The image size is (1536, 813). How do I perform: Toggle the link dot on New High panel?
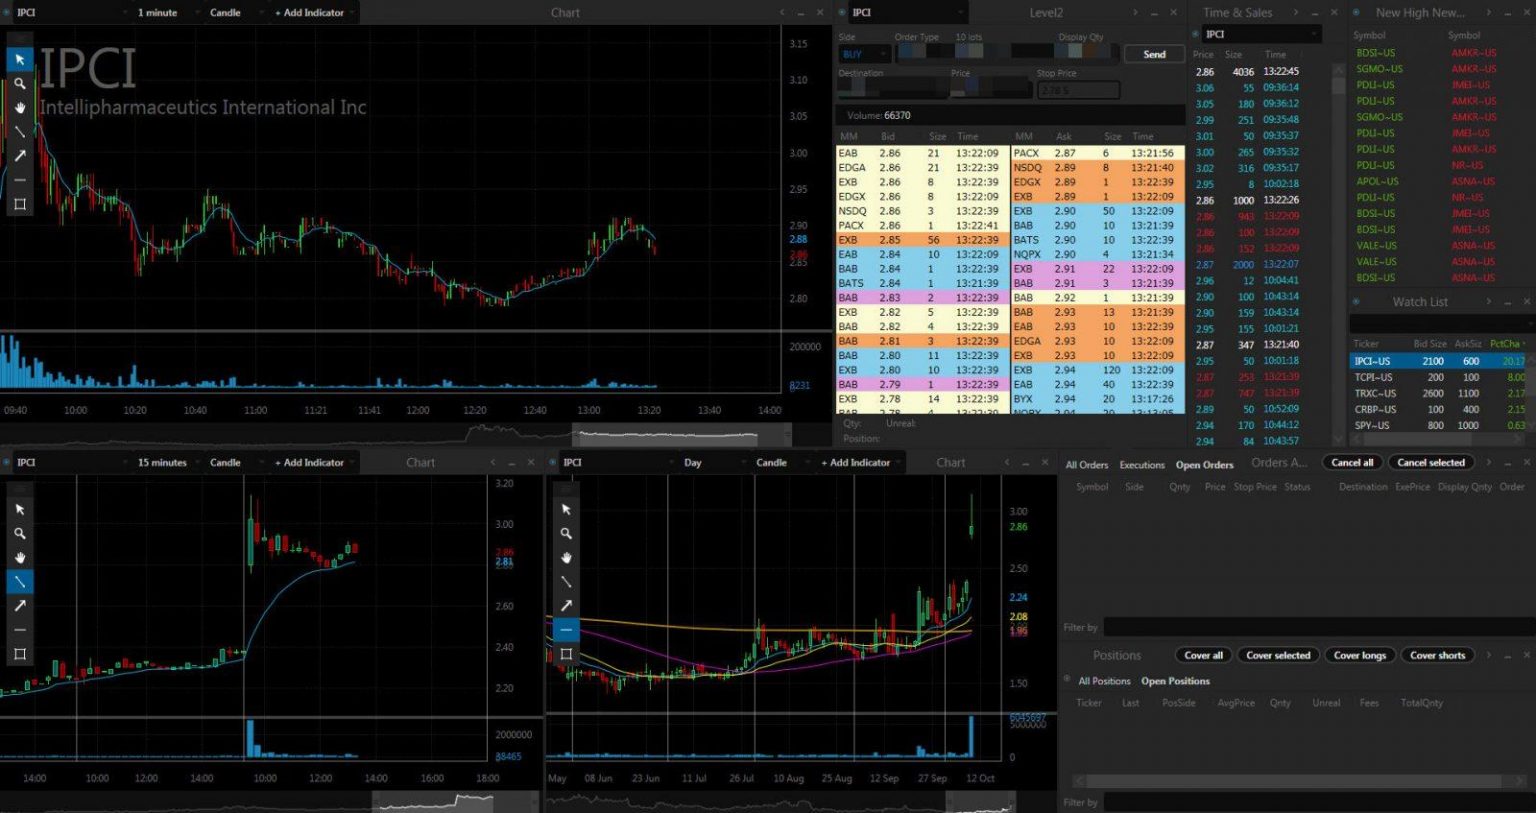1356,13
